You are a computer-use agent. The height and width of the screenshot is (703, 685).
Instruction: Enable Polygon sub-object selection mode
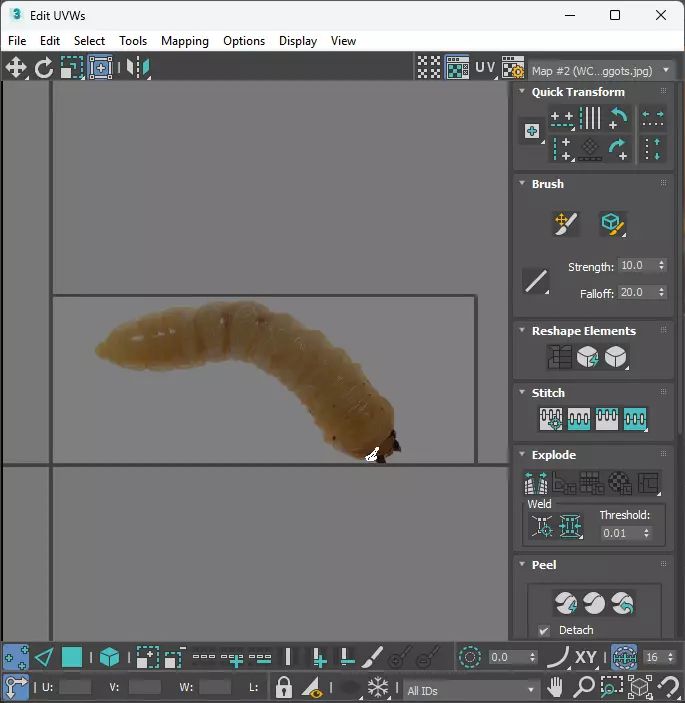(x=72, y=658)
